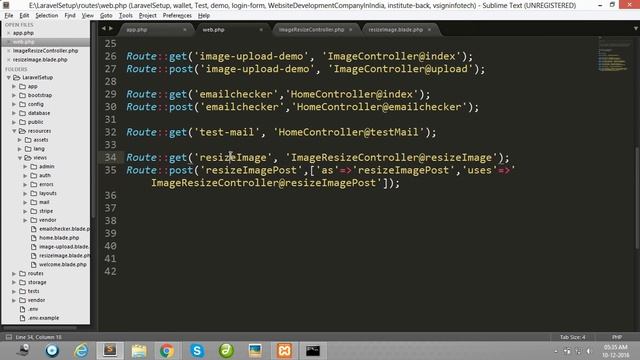This screenshot has width=640, height=360.
Task: Expand the public folder
Action: click(x=14, y=122)
